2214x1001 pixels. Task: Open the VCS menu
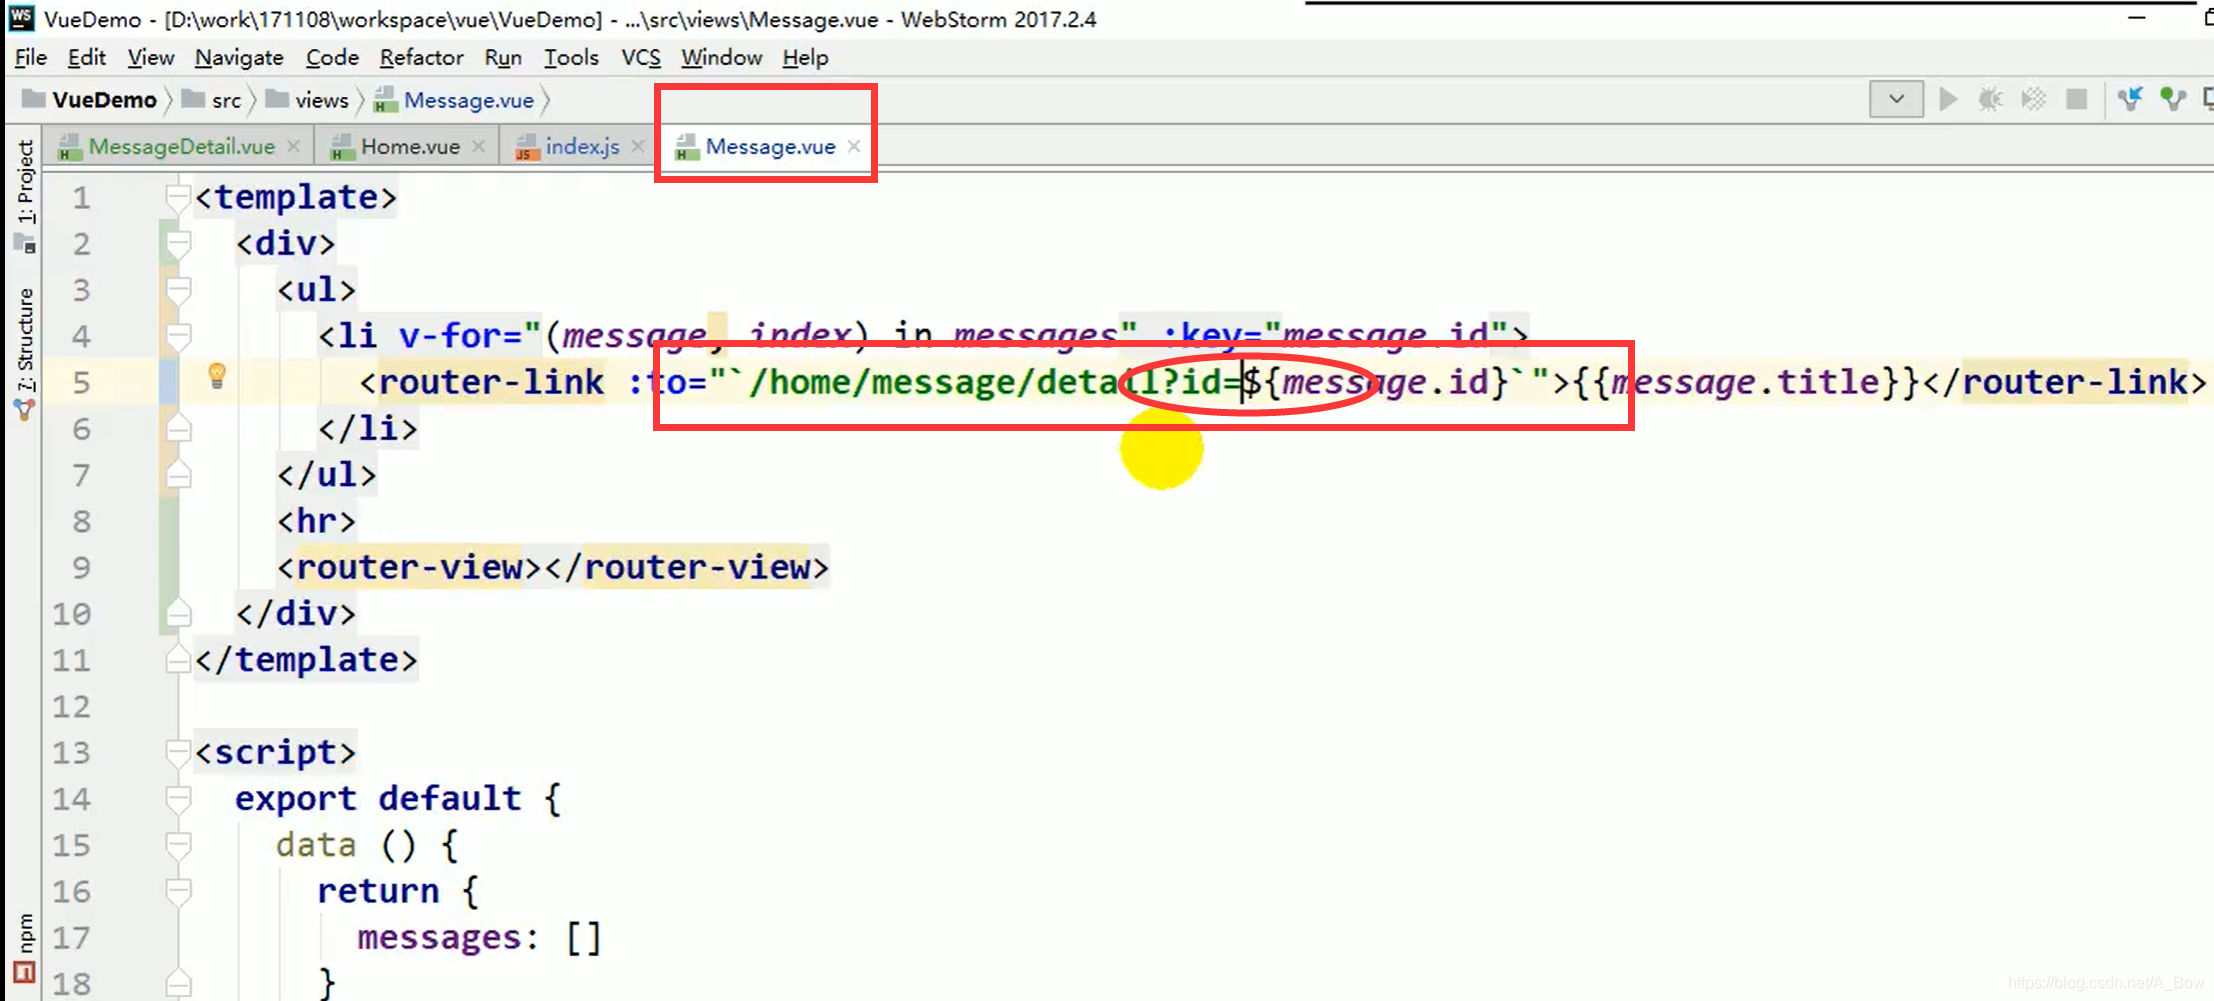[641, 57]
